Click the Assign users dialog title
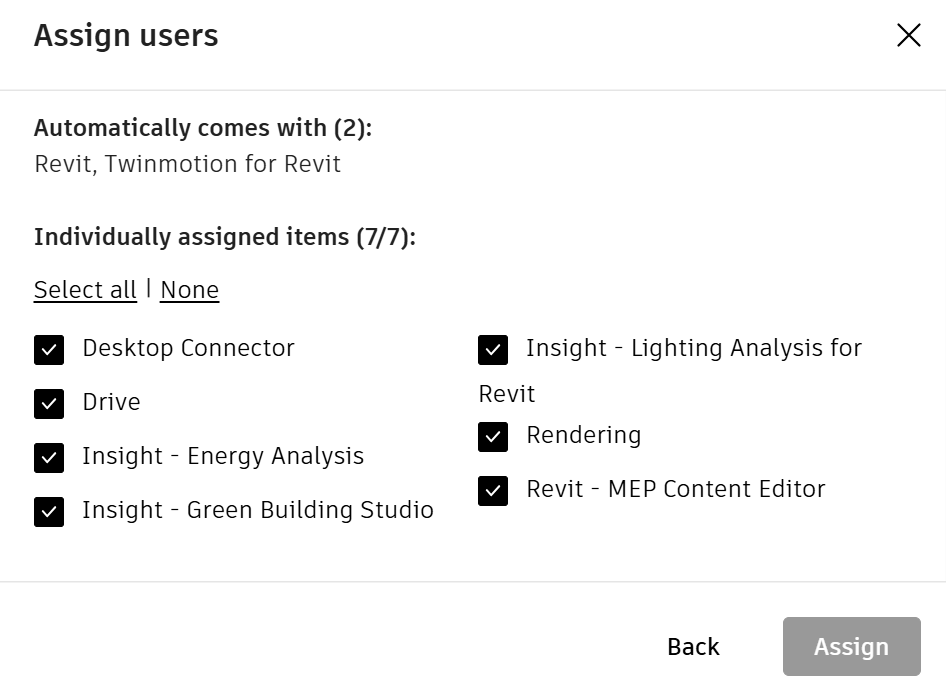This screenshot has height=697, width=946. point(126,36)
